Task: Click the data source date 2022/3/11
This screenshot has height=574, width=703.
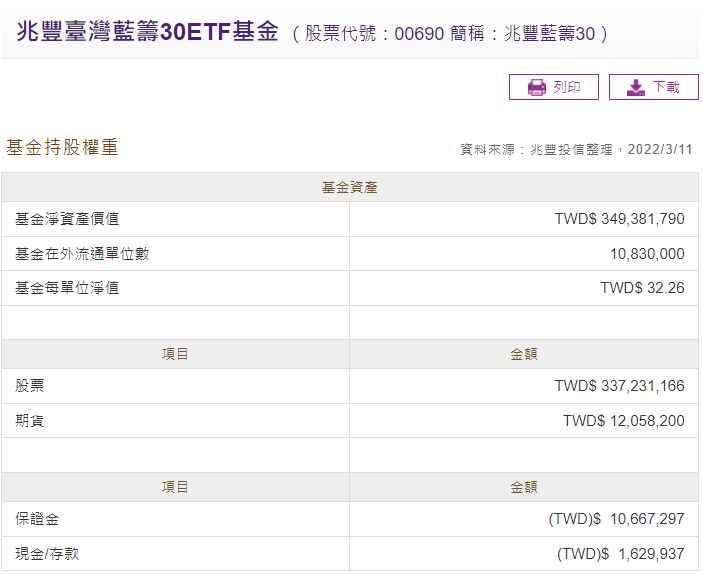Action: [660, 149]
